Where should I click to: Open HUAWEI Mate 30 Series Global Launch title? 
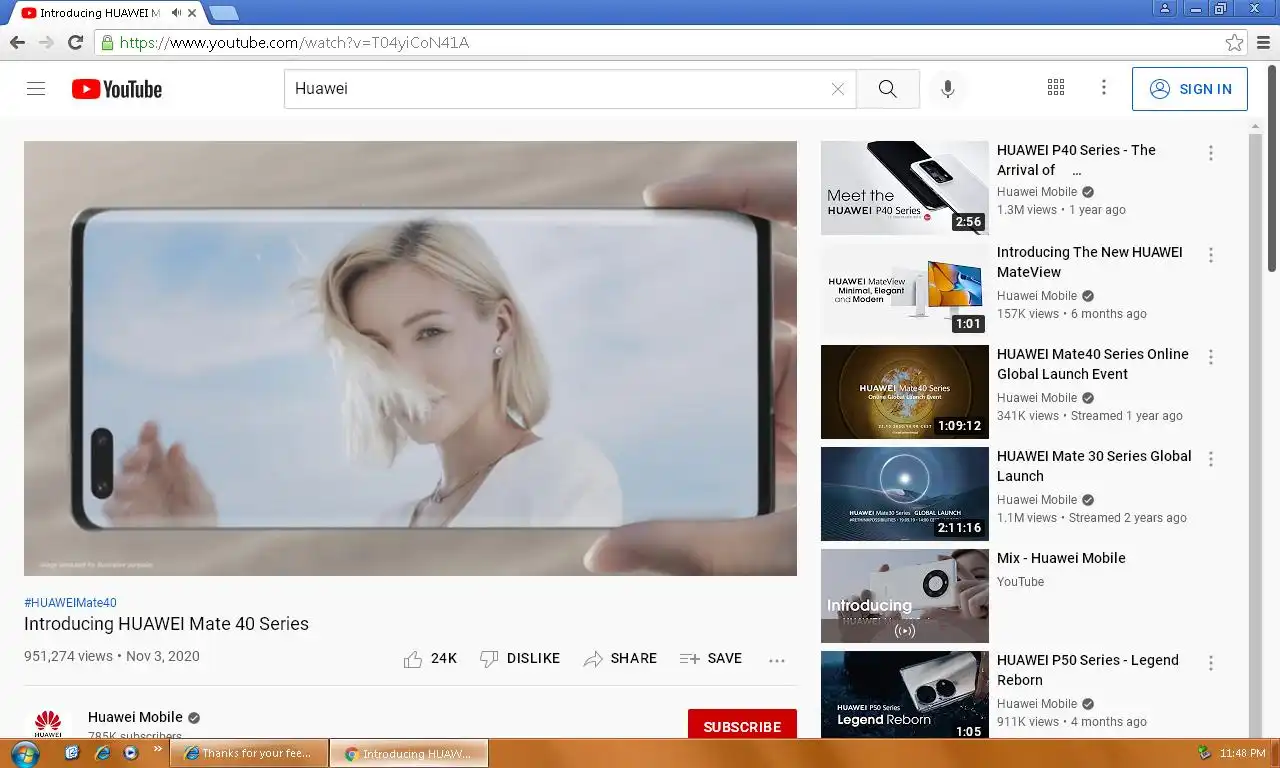click(x=1094, y=466)
